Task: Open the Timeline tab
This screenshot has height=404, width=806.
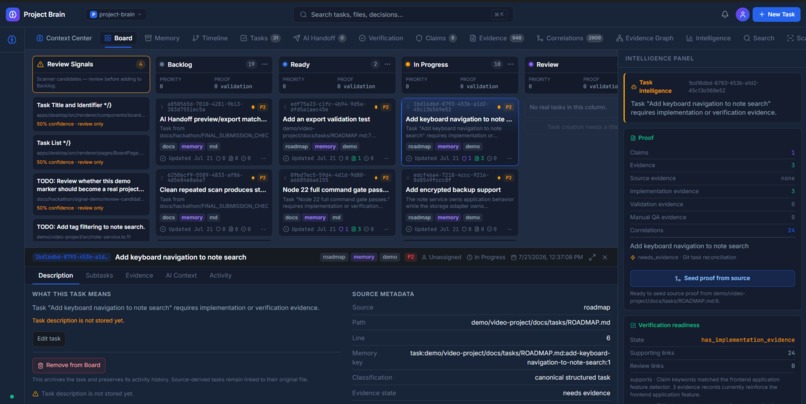Action: click(x=210, y=38)
